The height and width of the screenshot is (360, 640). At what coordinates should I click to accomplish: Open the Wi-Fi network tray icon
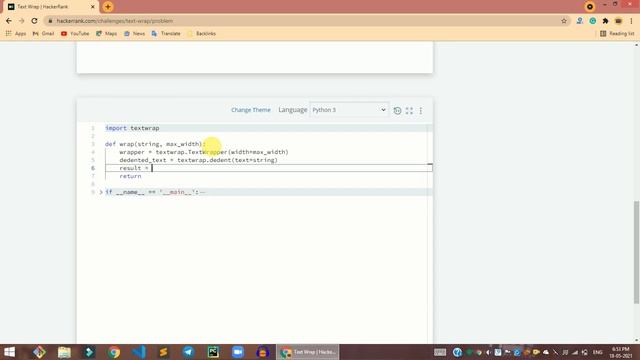click(575, 352)
